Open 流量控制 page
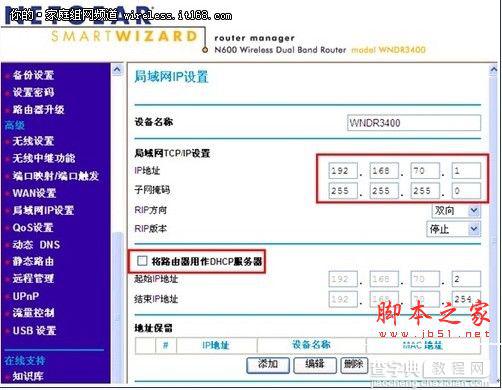This screenshot has width=502, height=390. (x=33, y=313)
